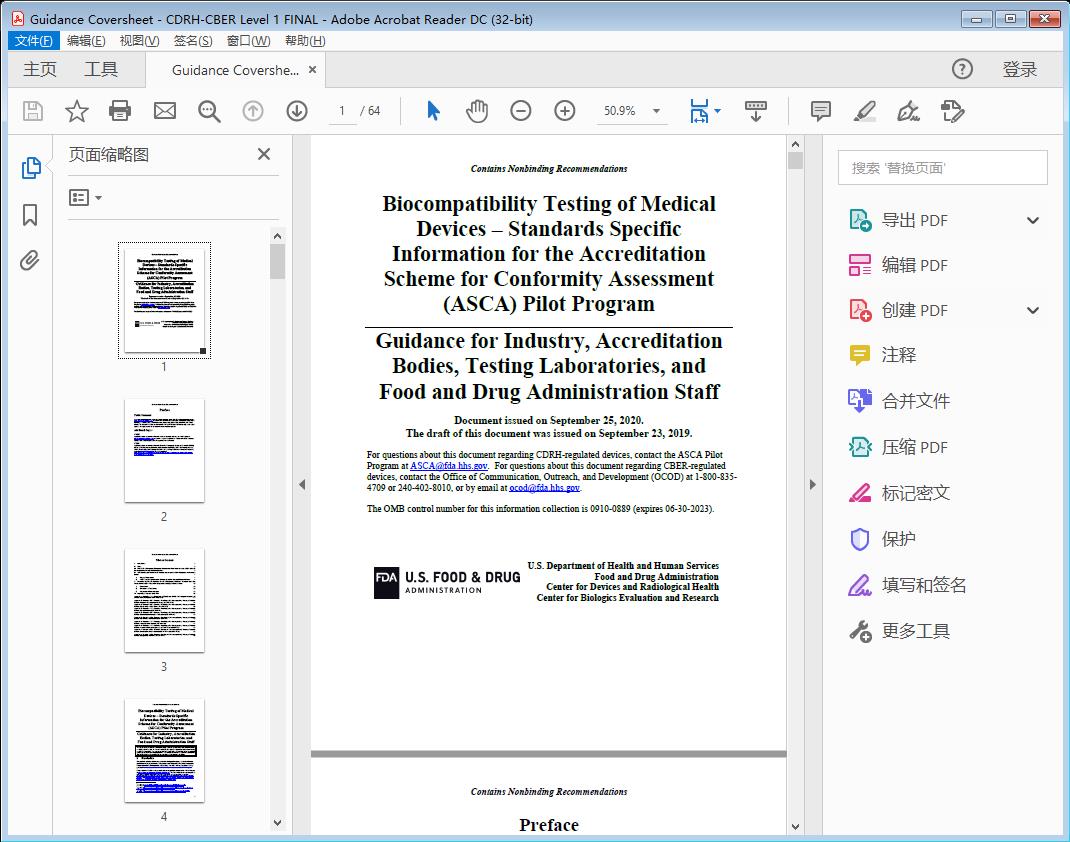Select the page 3 thumbnail

click(x=164, y=600)
